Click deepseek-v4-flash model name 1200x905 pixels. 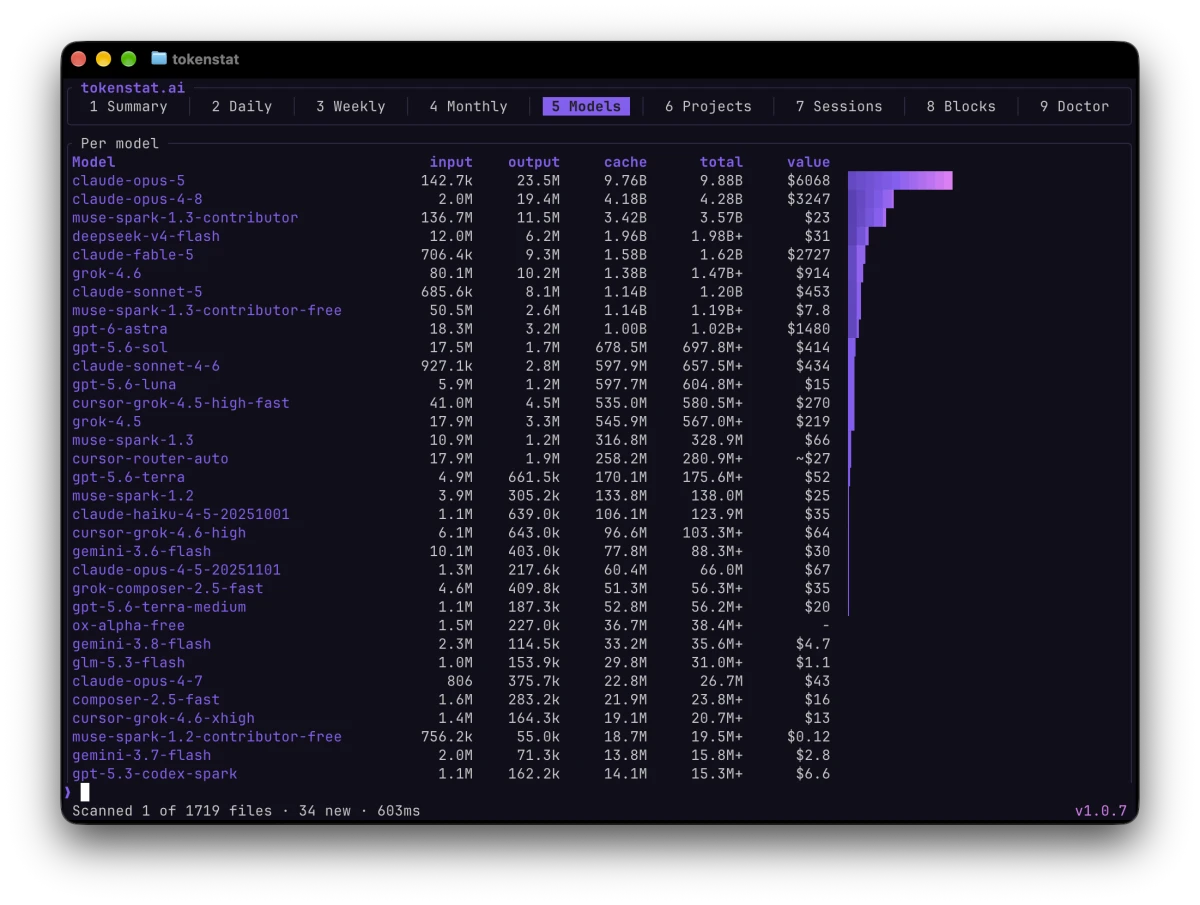point(146,236)
